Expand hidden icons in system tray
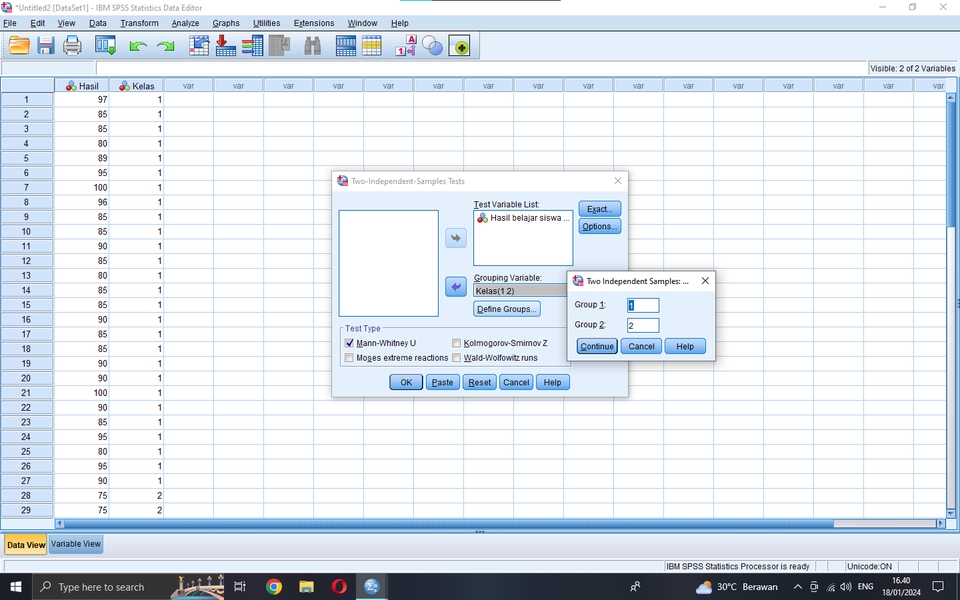Image resolution: width=960 pixels, height=600 pixels. [797, 587]
